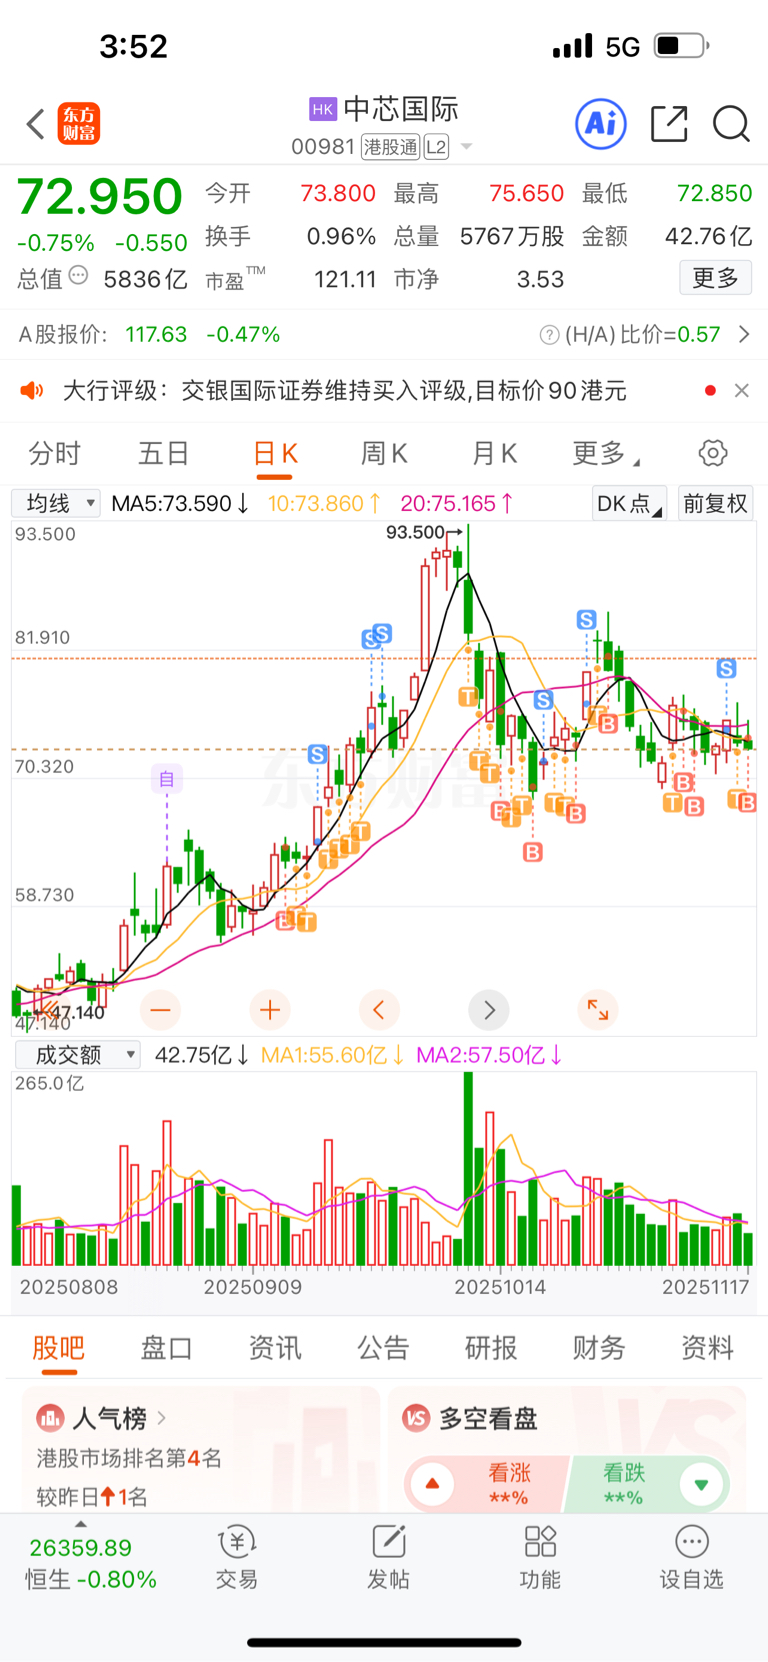
Task: Open the 公告 tab
Action: [383, 1349]
